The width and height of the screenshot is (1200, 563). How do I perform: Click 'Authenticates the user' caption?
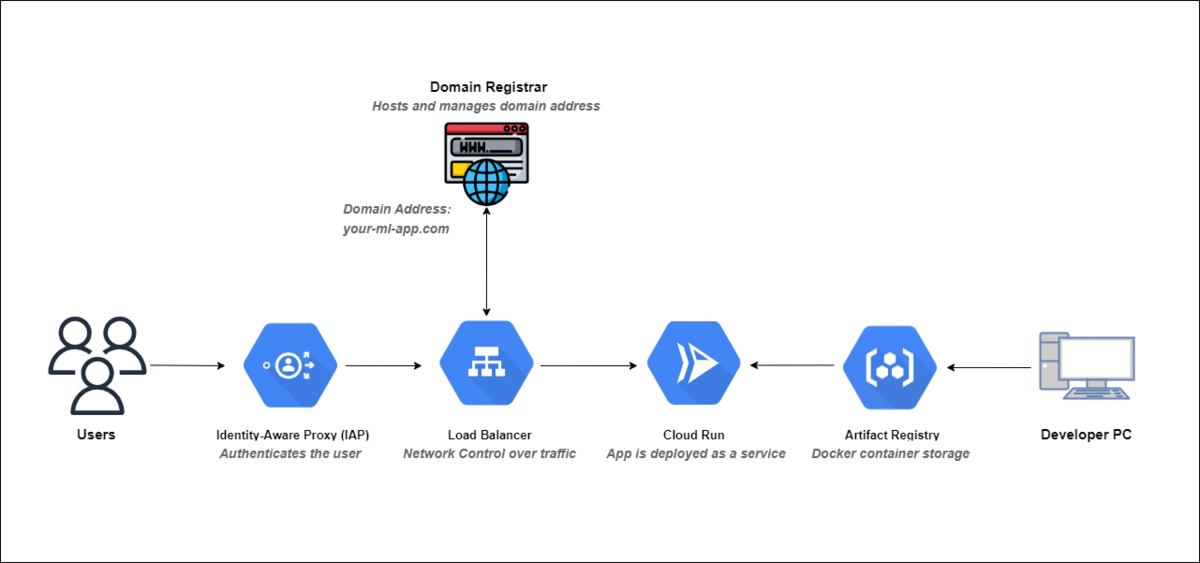[290, 454]
